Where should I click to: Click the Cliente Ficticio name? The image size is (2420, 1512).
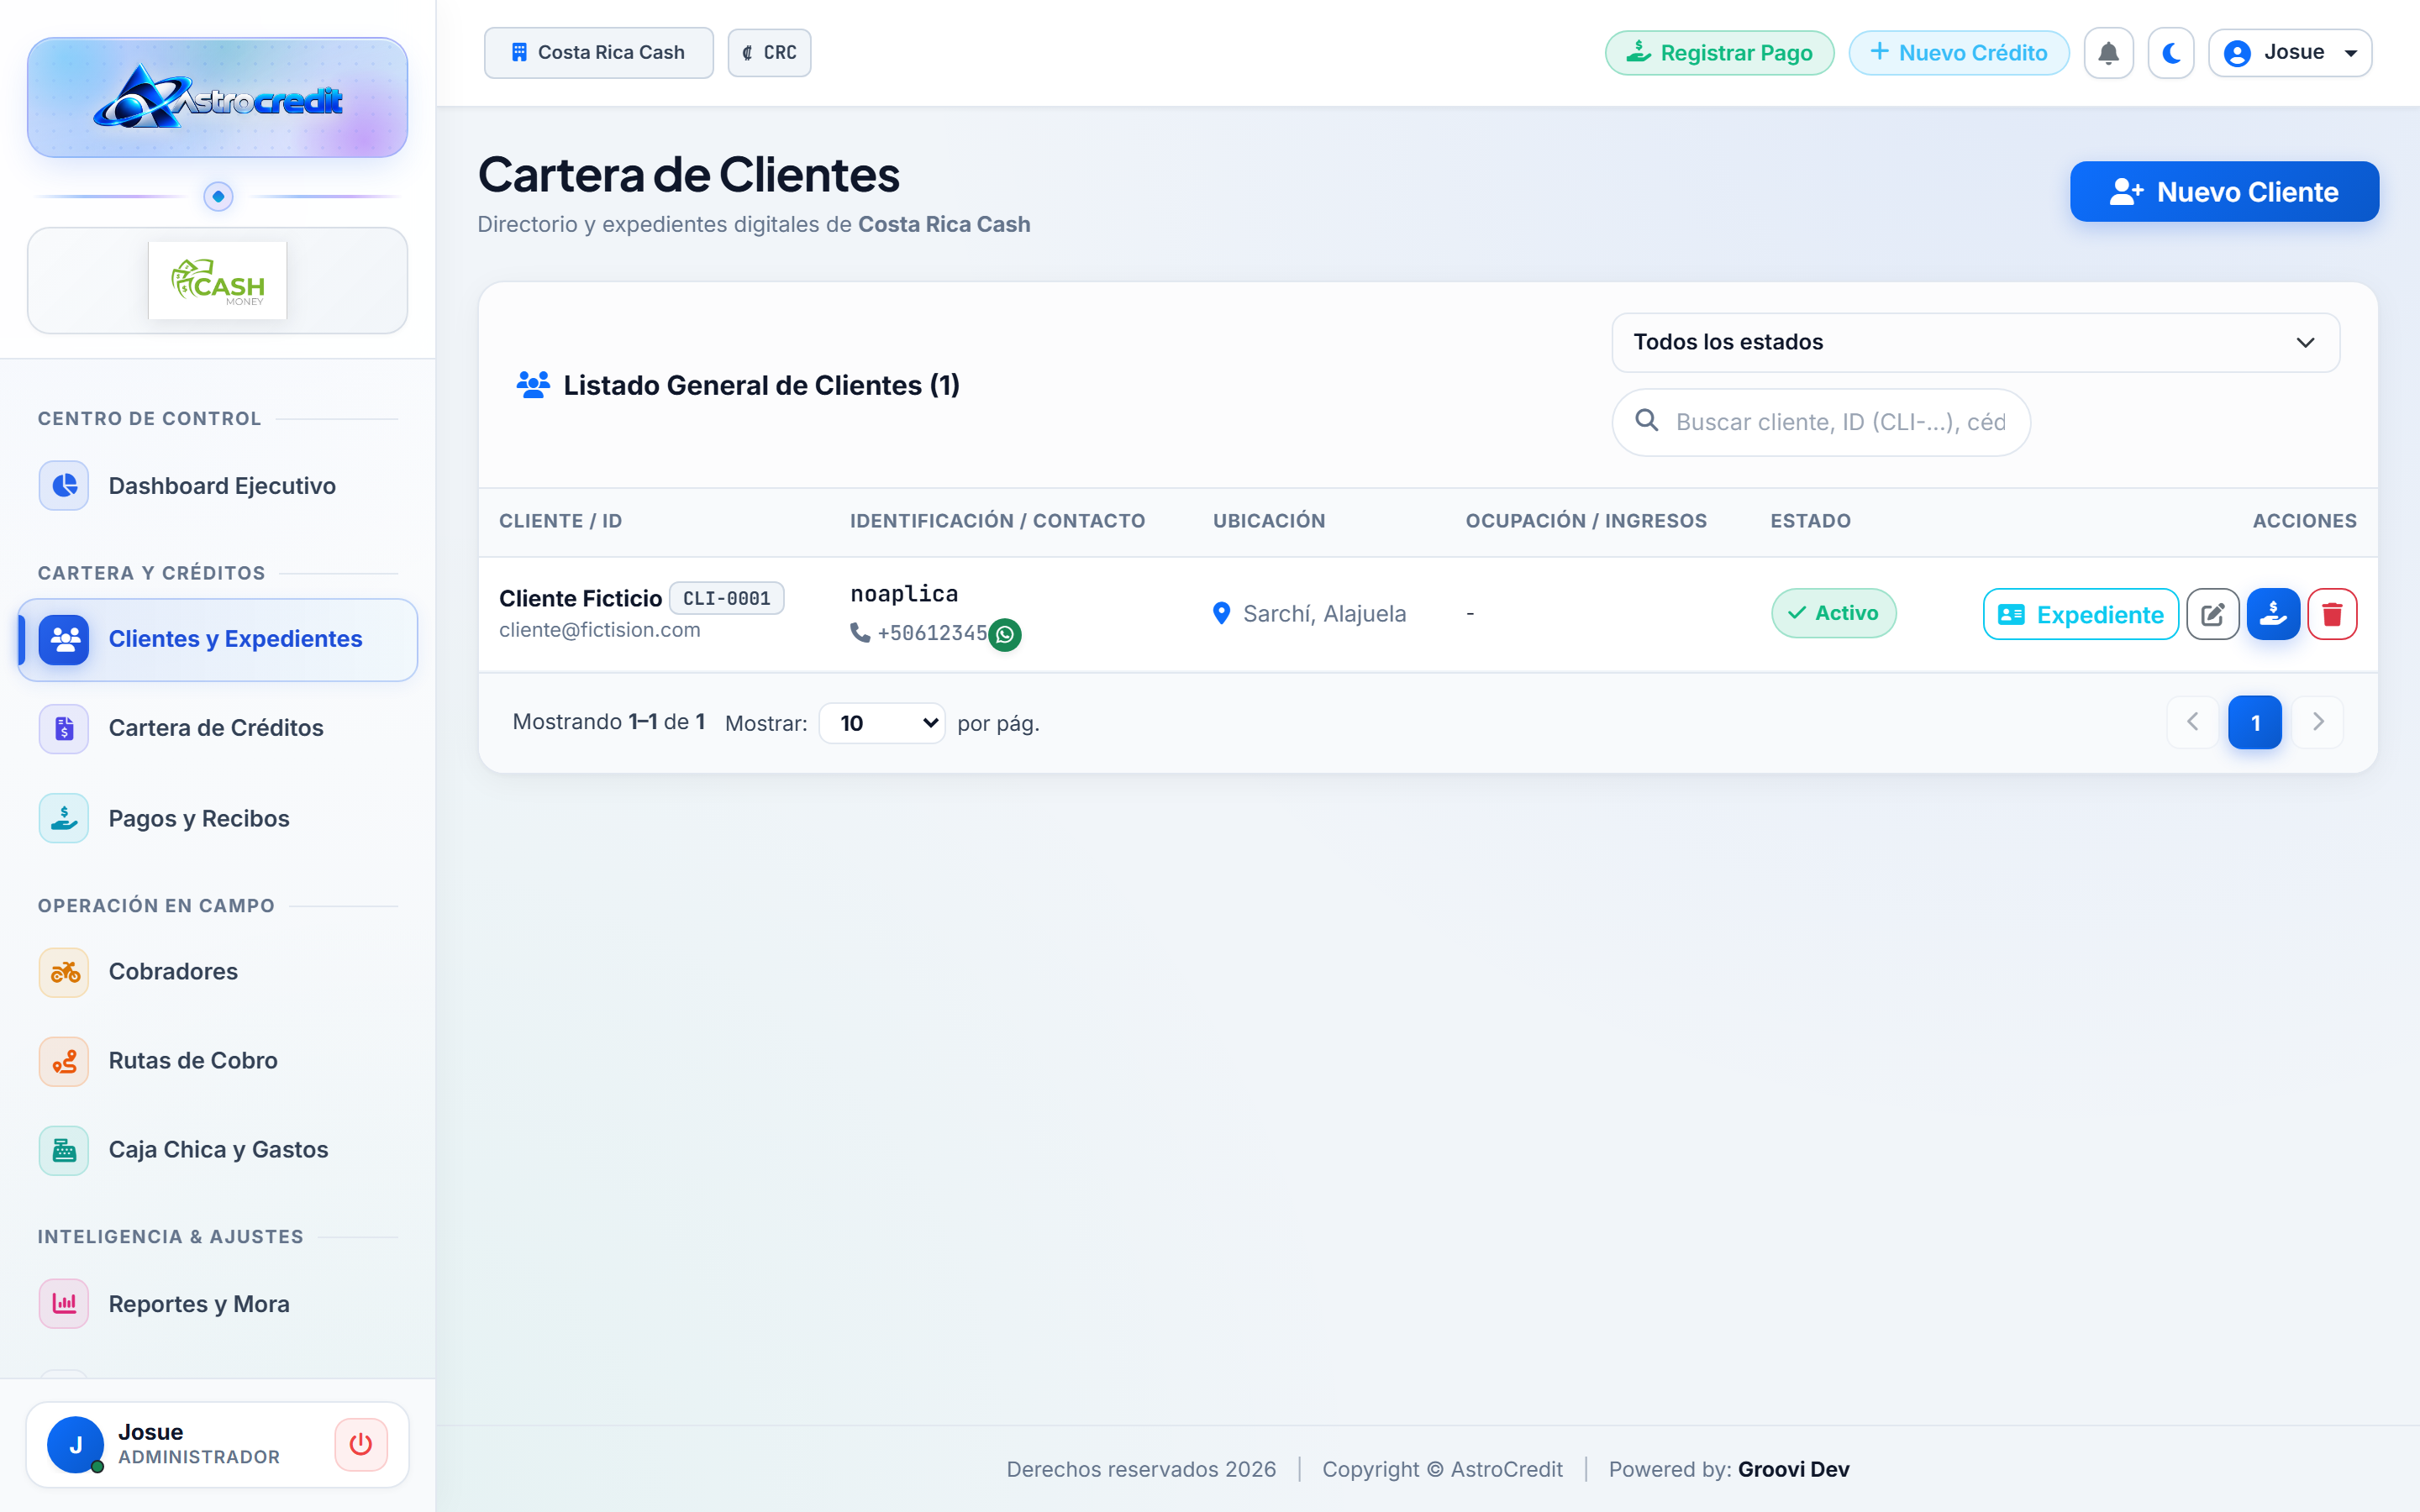[x=580, y=598]
